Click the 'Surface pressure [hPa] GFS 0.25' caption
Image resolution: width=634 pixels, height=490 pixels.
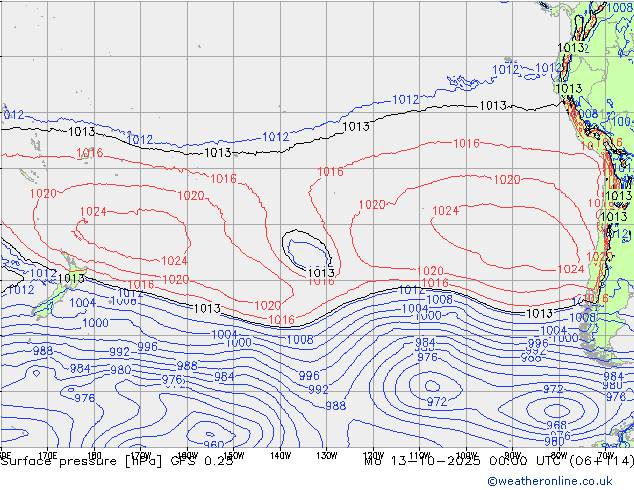pos(116,461)
